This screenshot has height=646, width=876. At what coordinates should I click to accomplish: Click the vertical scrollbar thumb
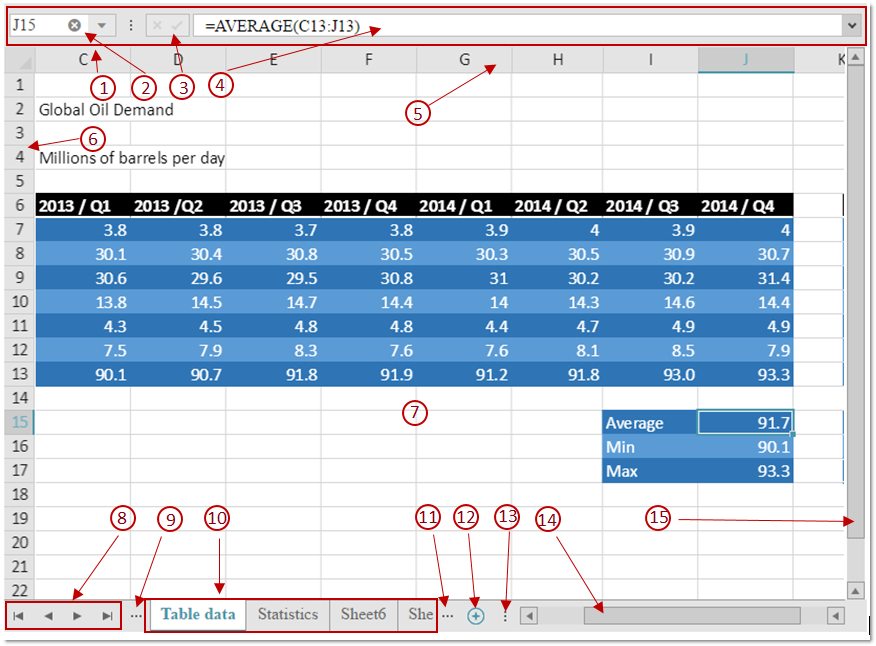[x=855, y=300]
